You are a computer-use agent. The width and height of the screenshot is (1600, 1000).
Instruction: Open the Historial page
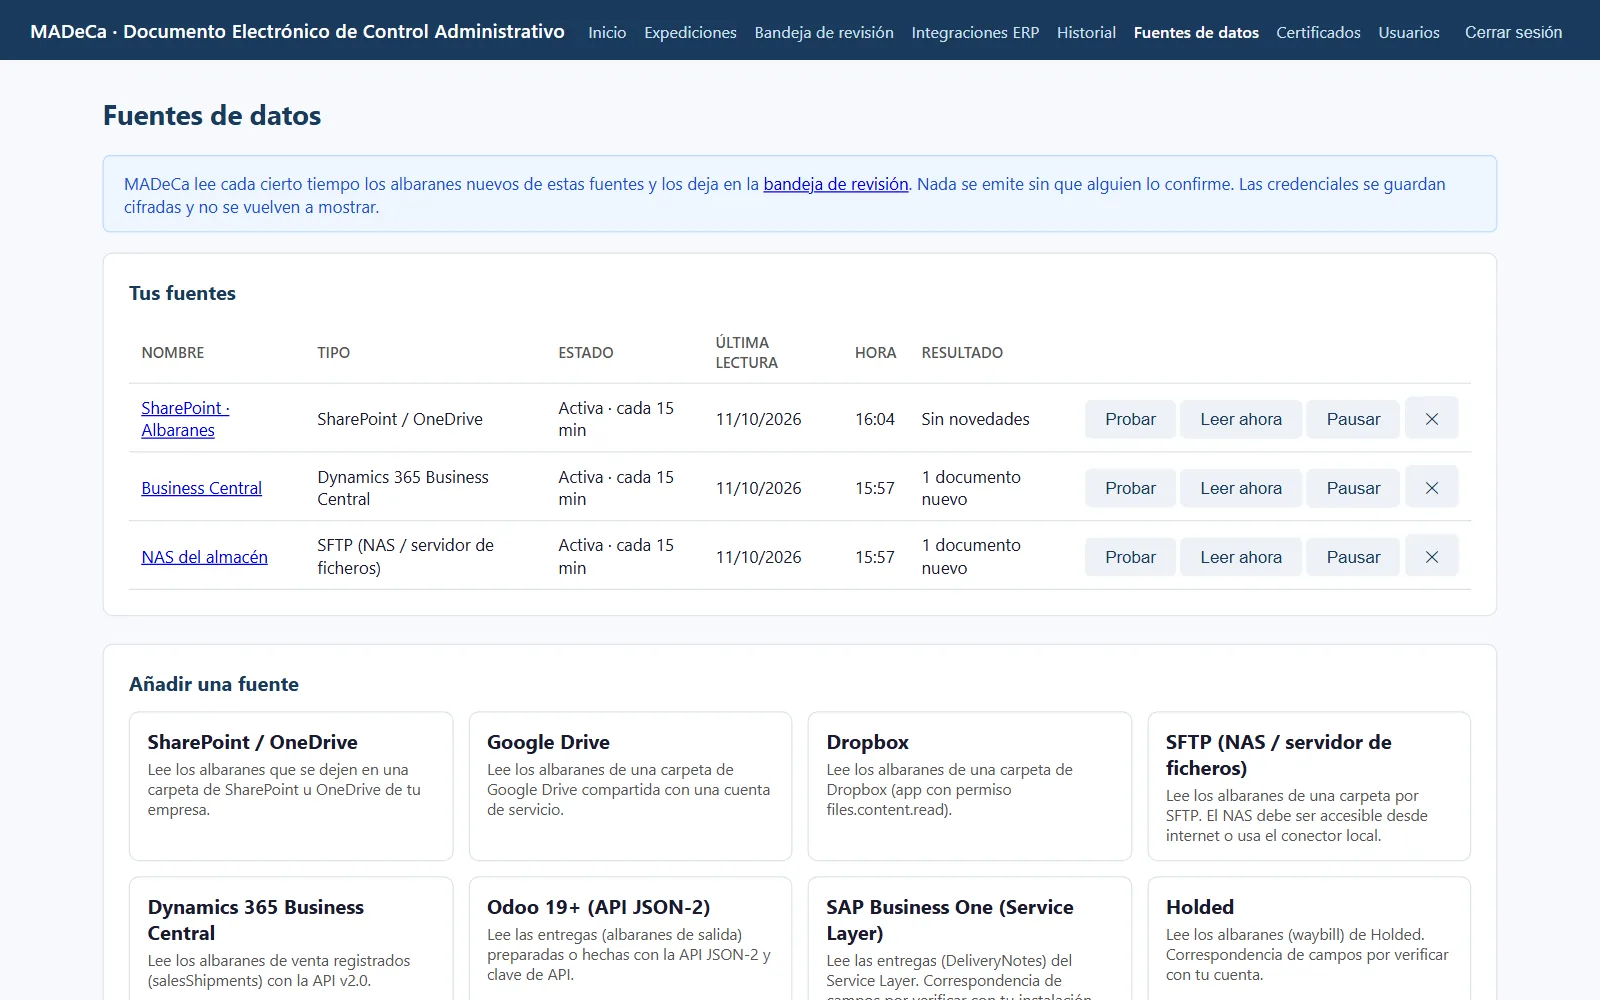coord(1086,32)
